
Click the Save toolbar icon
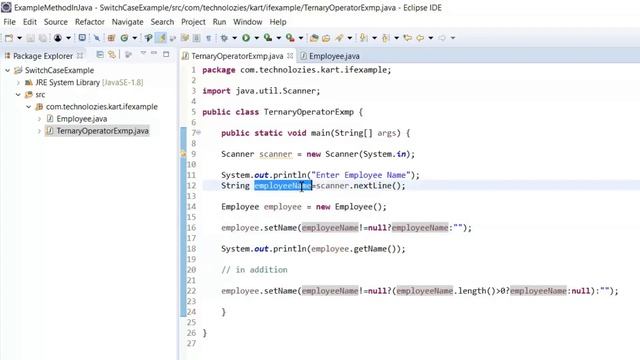(x=31, y=38)
